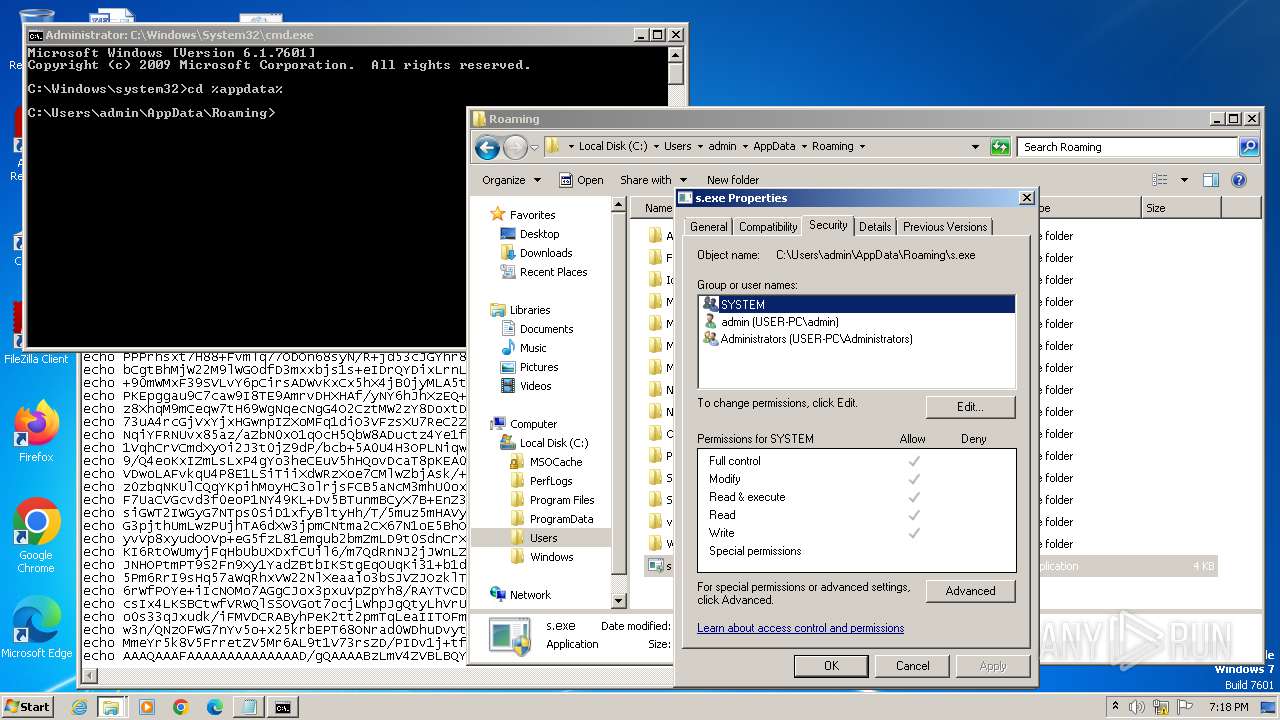The height and width of the screenshot is (720, 1280).
Task: Click New folder in Explorer toolbar
Action: [733, 180]
